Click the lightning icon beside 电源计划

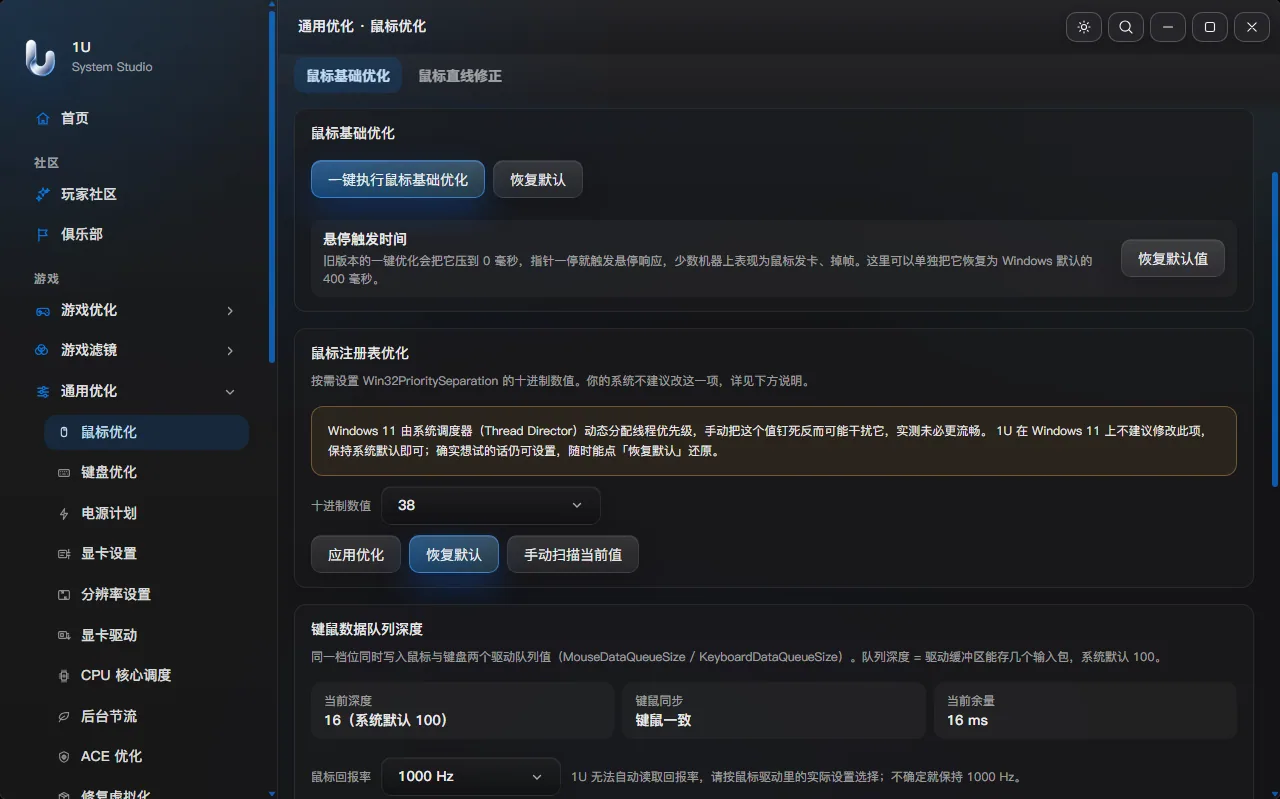click(64, 513)
